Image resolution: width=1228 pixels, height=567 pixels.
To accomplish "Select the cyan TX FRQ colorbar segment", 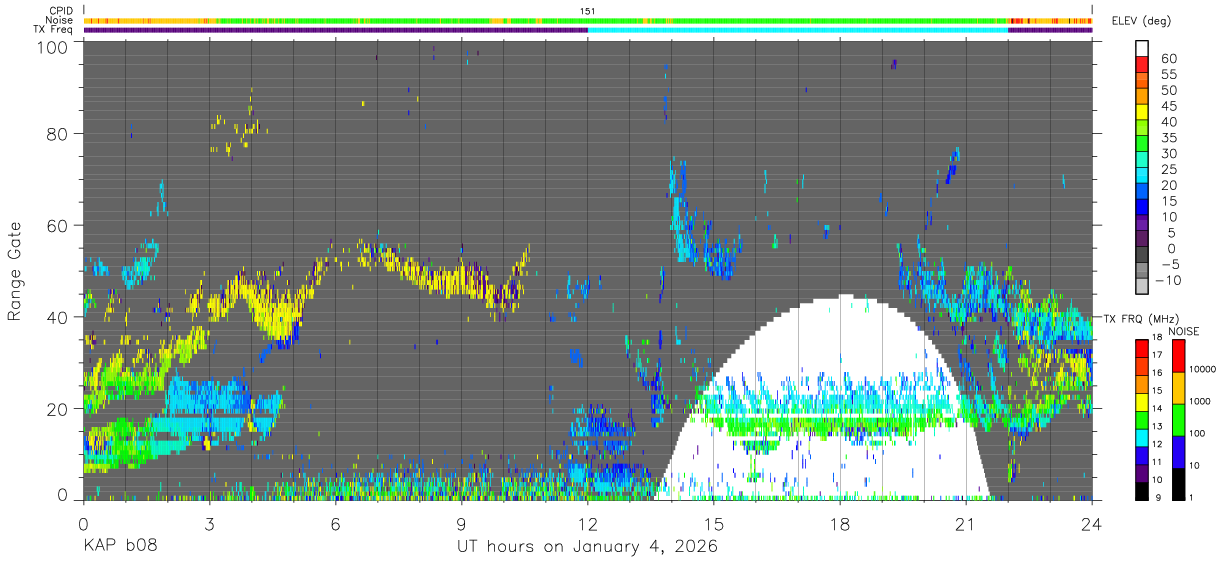I will click(1142, 436).
